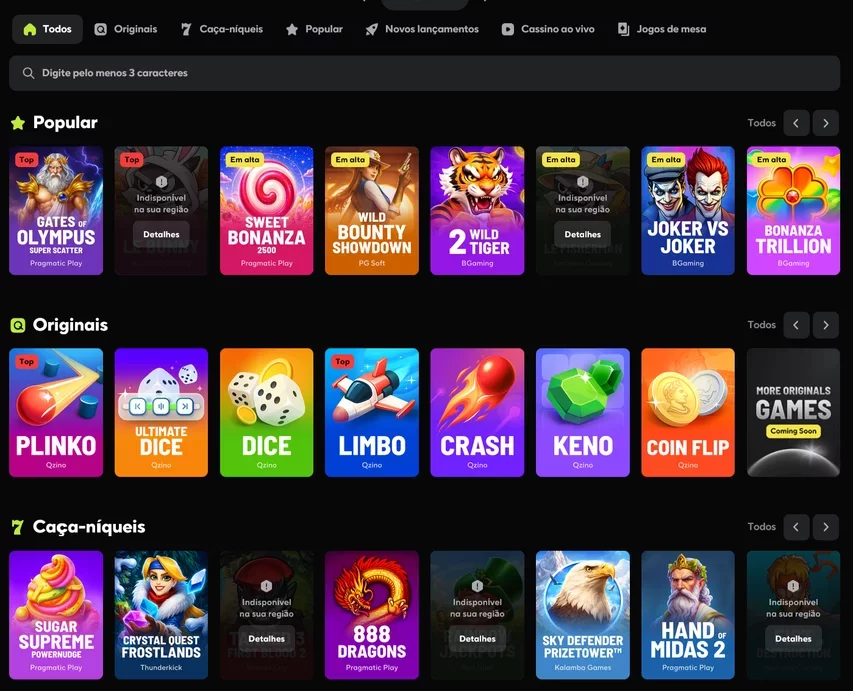Open Cassino ao vivo tab
The image size is (853, 691).
[548, 29]
